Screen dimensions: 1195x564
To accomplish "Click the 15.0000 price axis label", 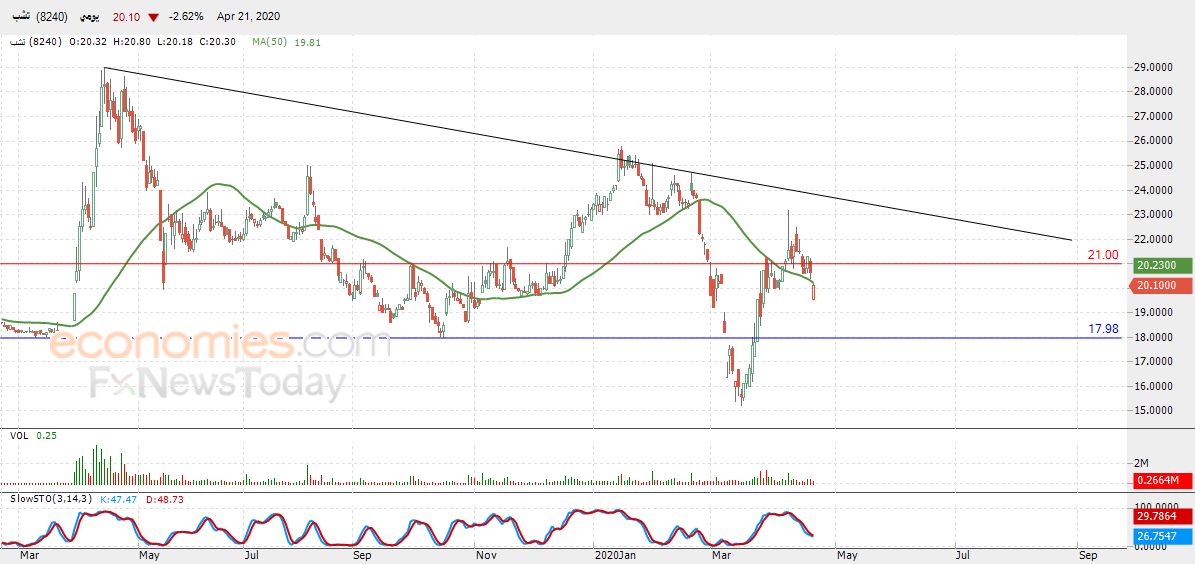I will (1154, 411).
